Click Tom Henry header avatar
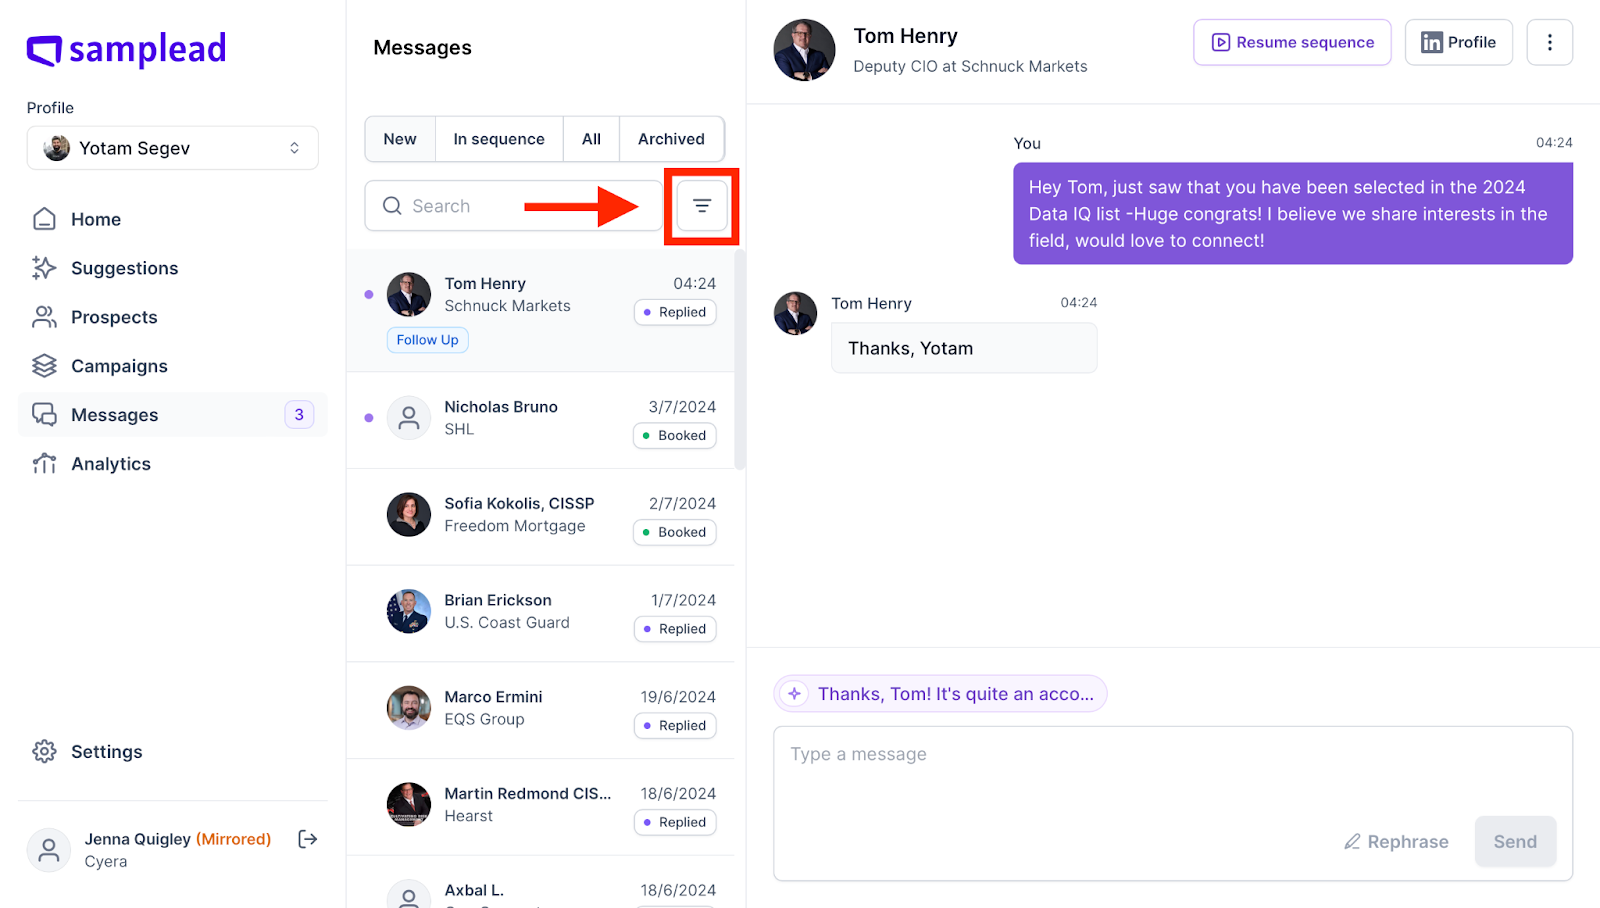Viewport: 1600px width, 908px height. coord(804,50)
